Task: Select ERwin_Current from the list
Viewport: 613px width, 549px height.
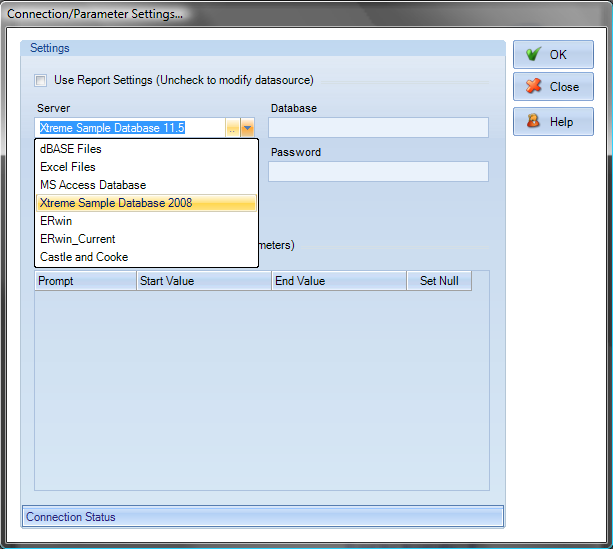Action: (146, 239)
